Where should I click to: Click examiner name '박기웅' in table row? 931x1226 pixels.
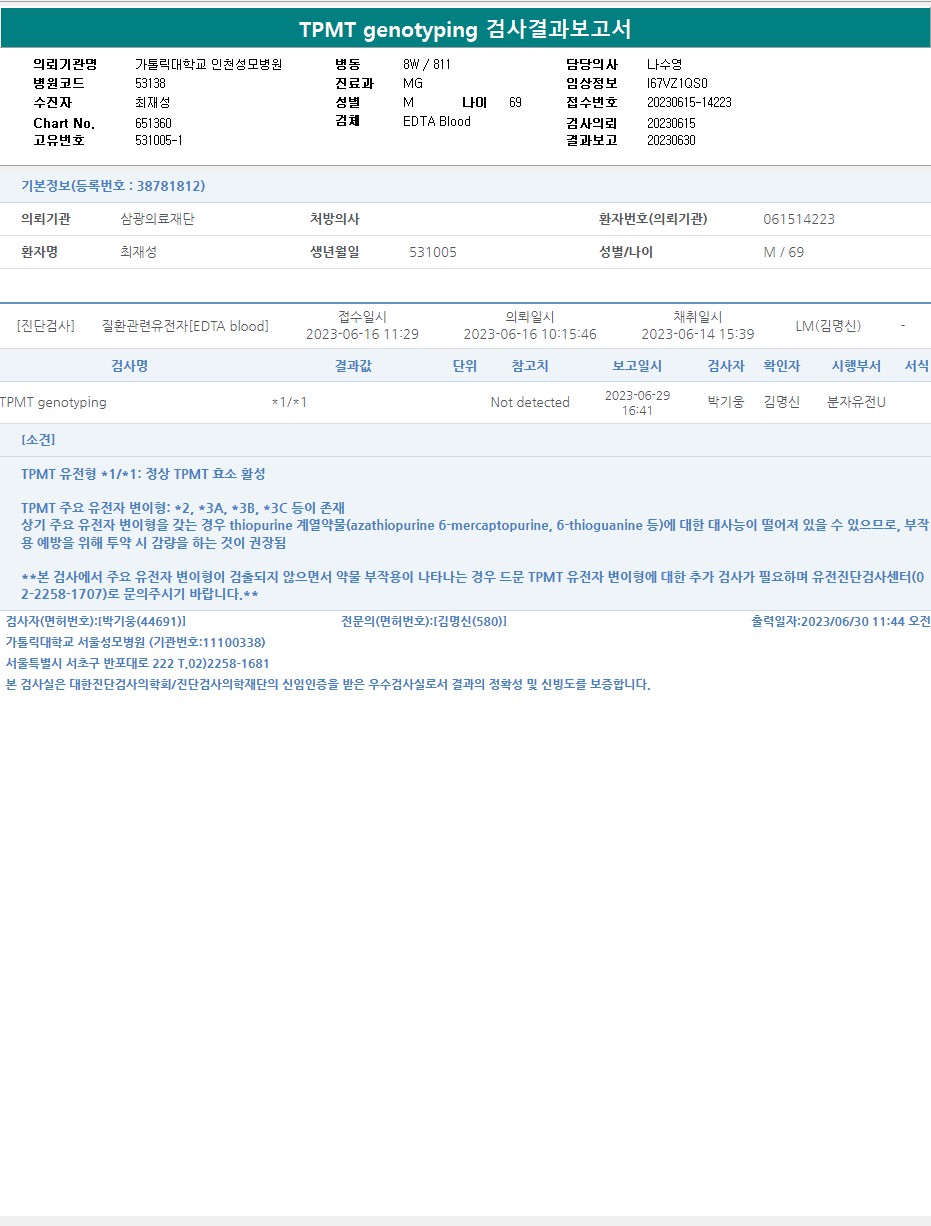[726, 402]
